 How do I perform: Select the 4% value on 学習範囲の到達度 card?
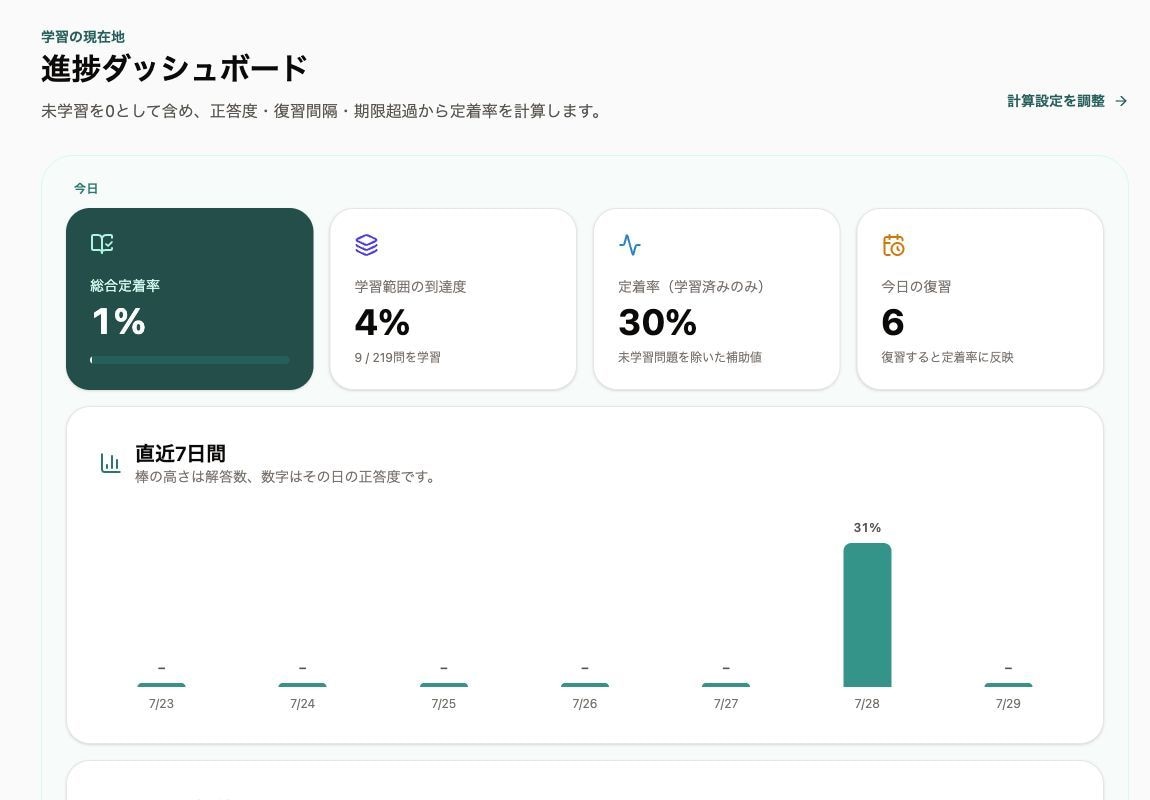click(382, 323)
